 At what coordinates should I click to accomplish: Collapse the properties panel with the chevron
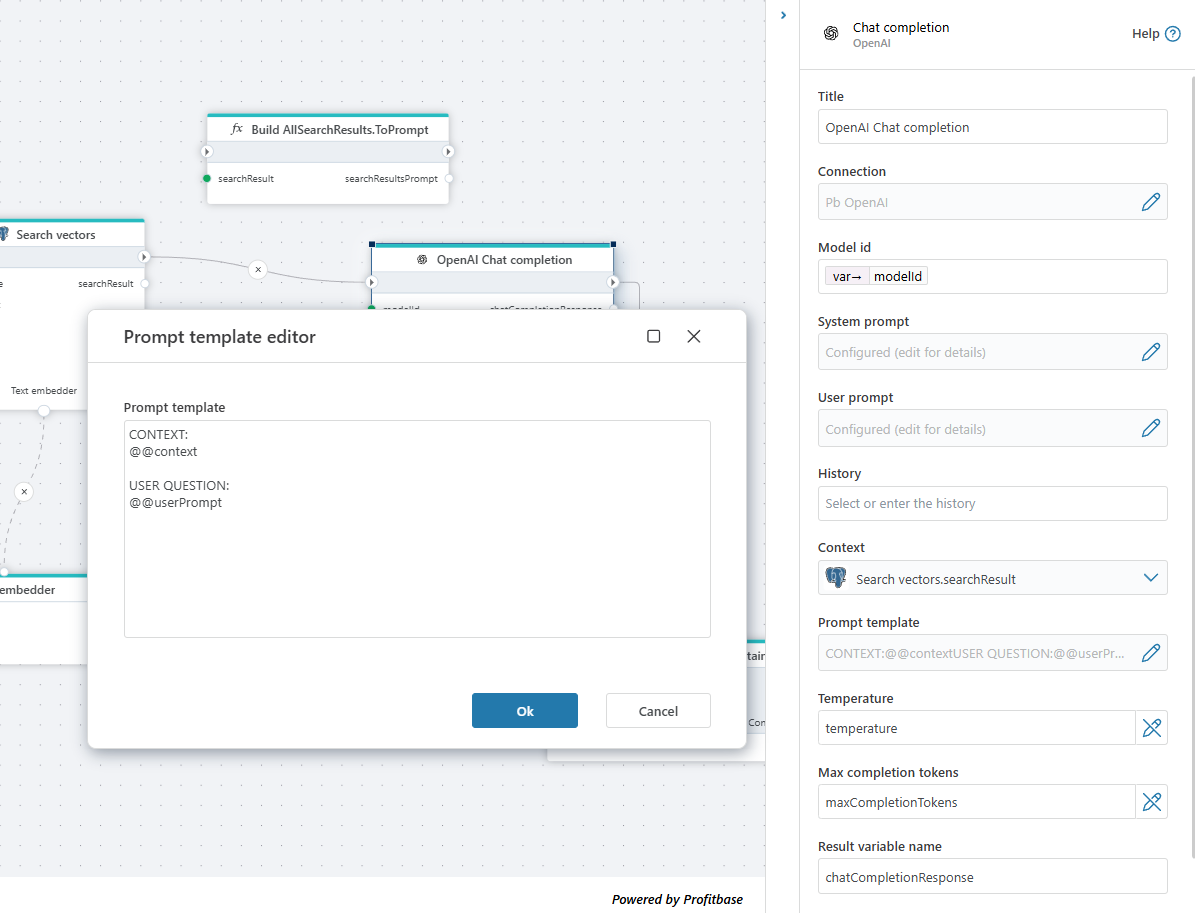click(783, 15)
